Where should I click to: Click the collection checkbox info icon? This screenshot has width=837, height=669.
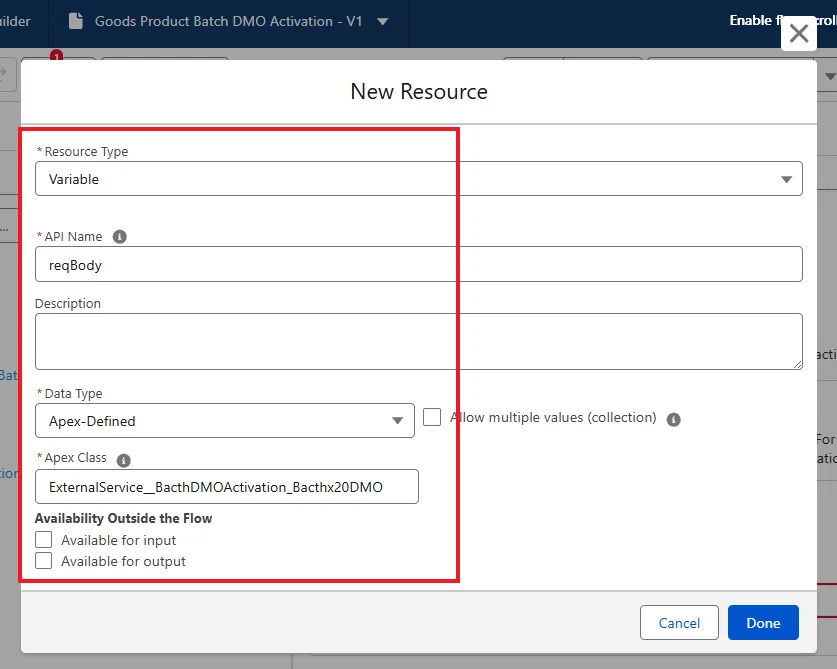[674, 419]
